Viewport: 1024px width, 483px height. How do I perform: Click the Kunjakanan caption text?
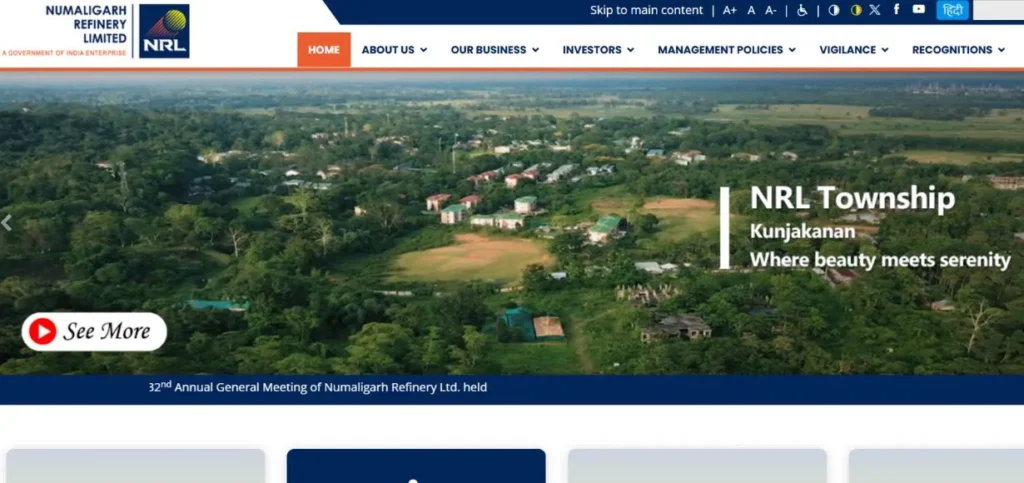[x=803, y=231]
